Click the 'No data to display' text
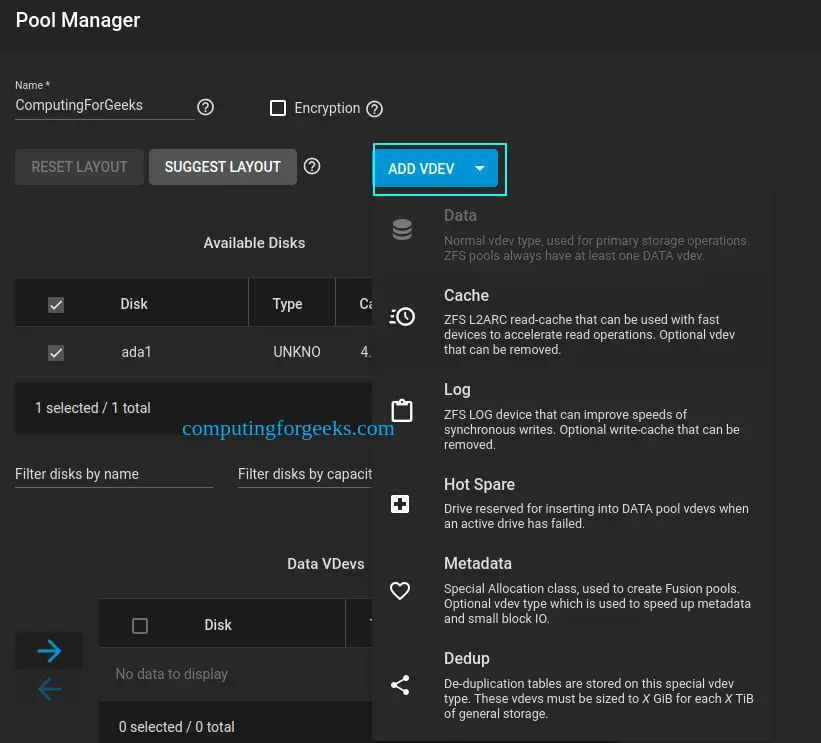821x743 pixels. pos(172,674)
